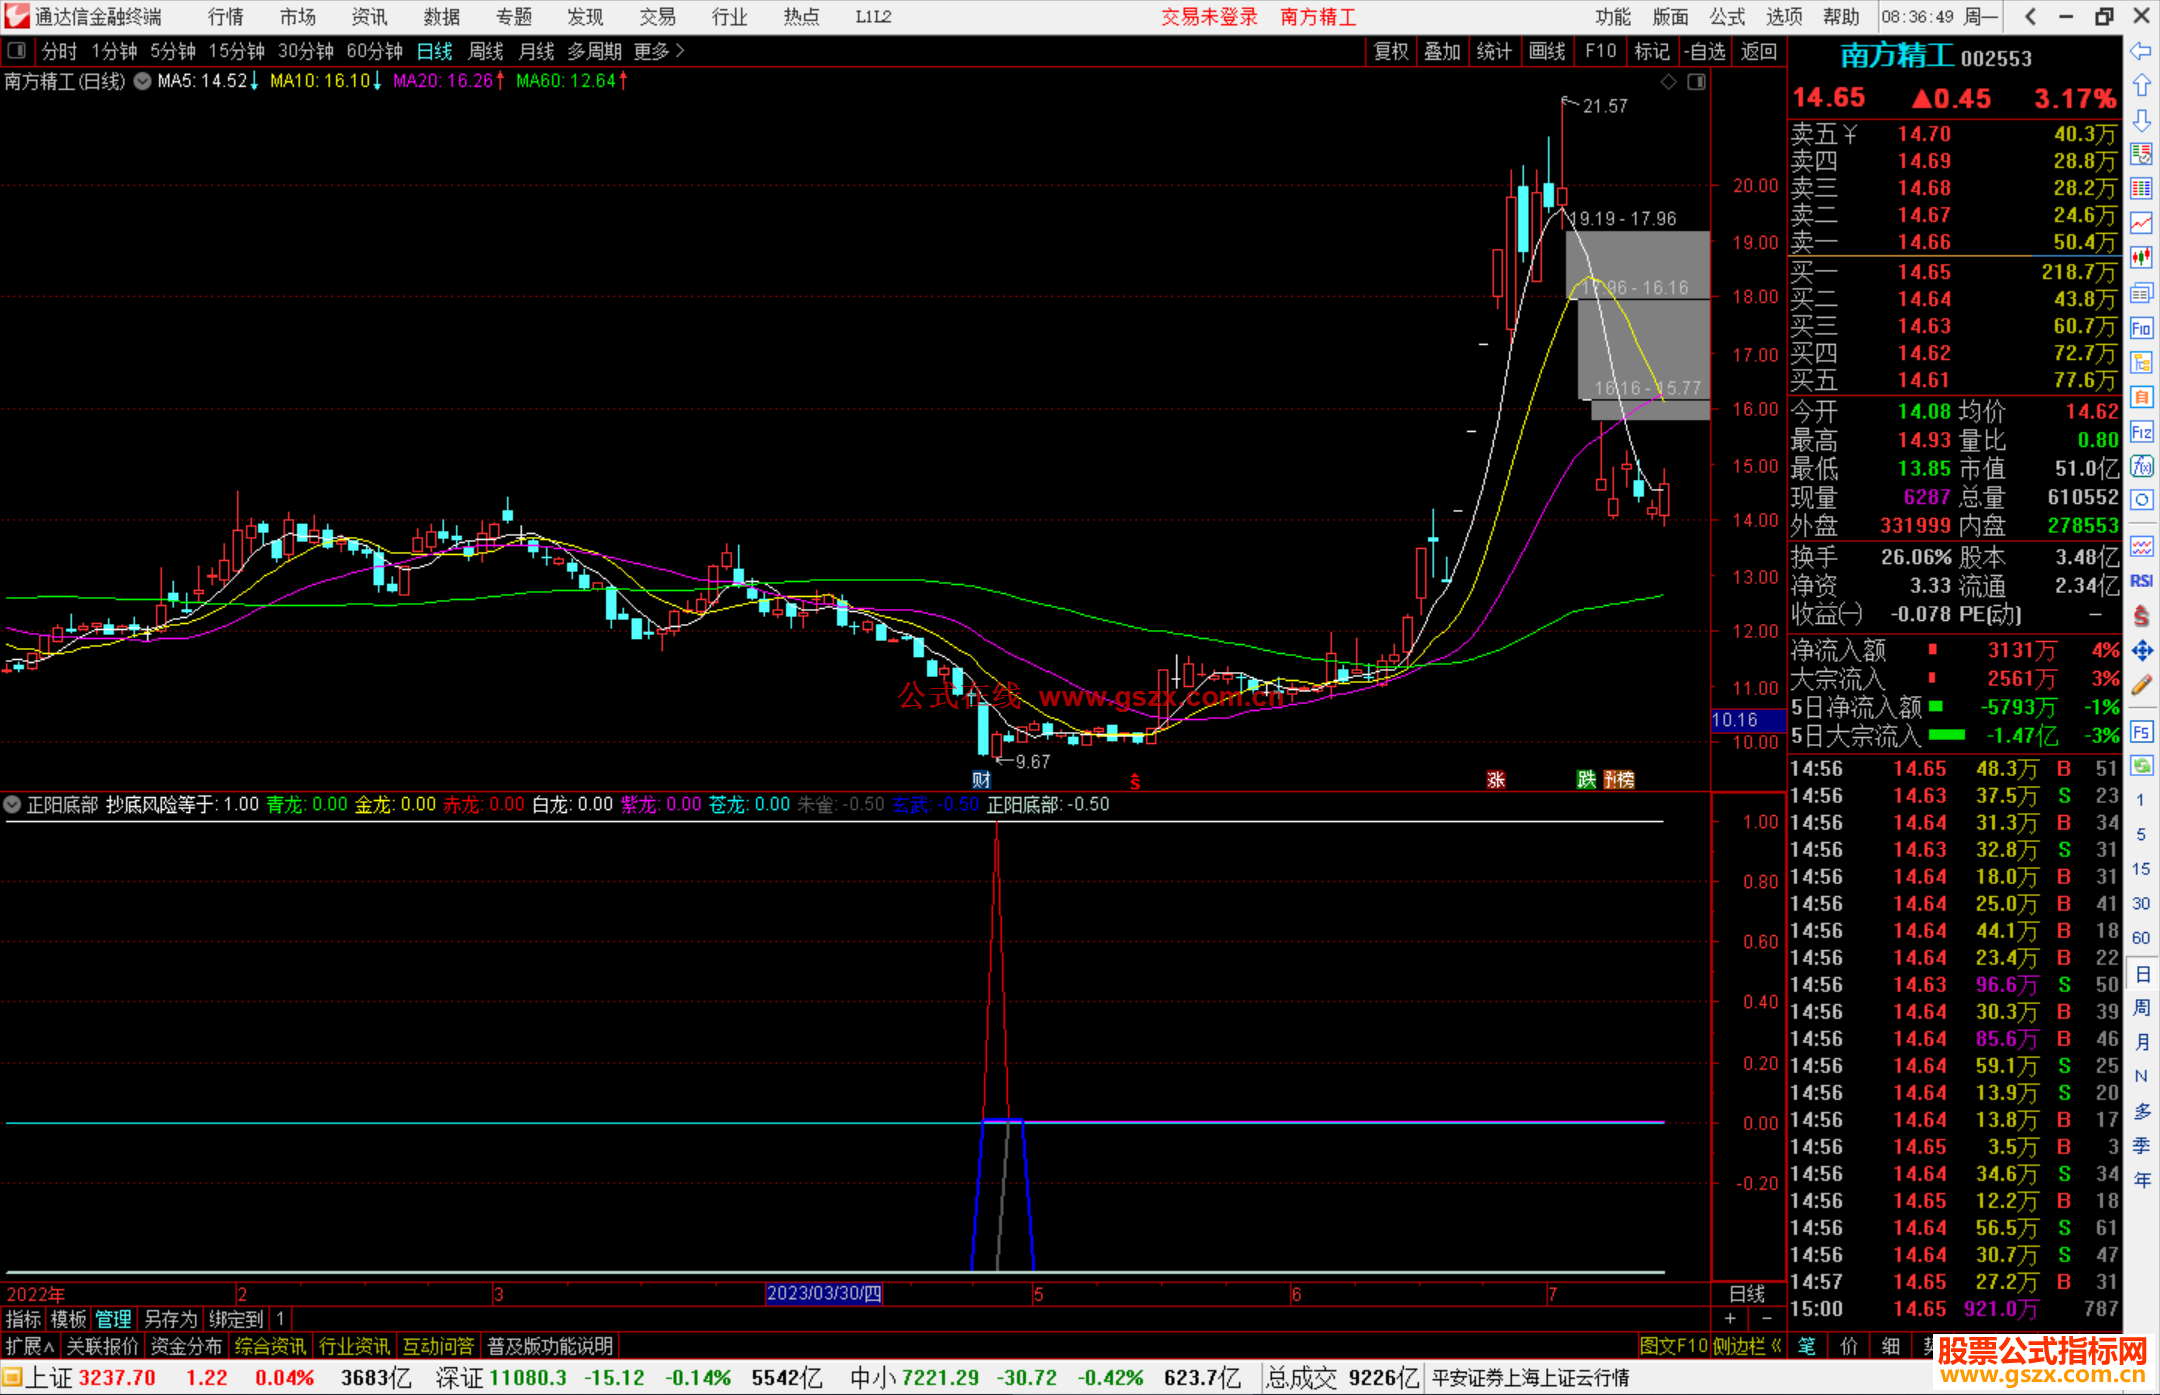Open the wavy lines indicator icon
This screenshot has height=1395, width=2160.
point(2141,546)
